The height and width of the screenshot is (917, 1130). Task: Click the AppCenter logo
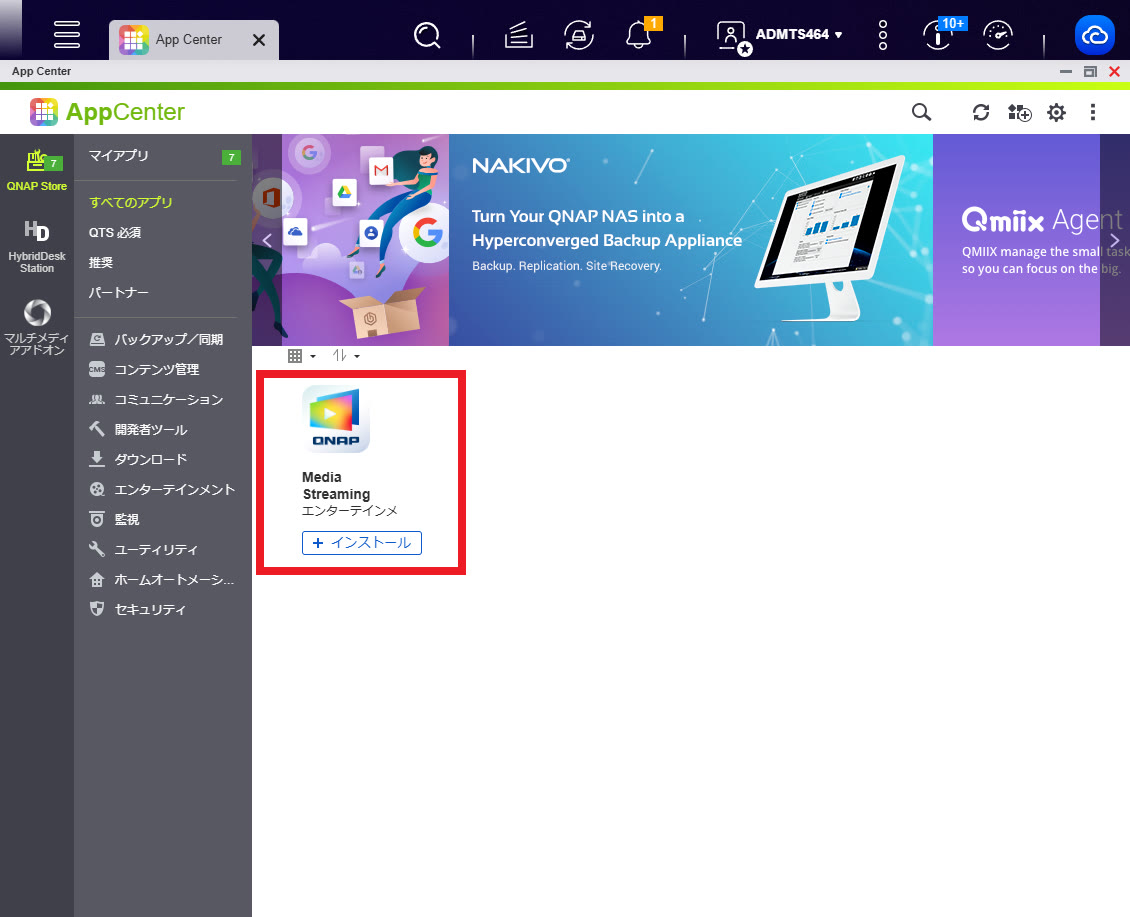(107, 112)
